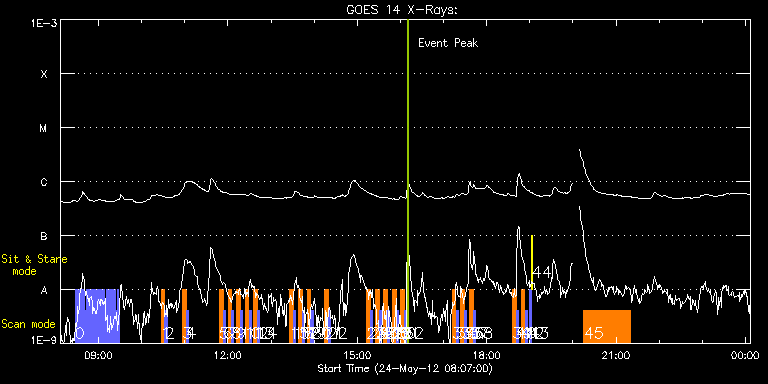Select the large orange block labeled 45

pyautogui.click(x=607, y=326)
